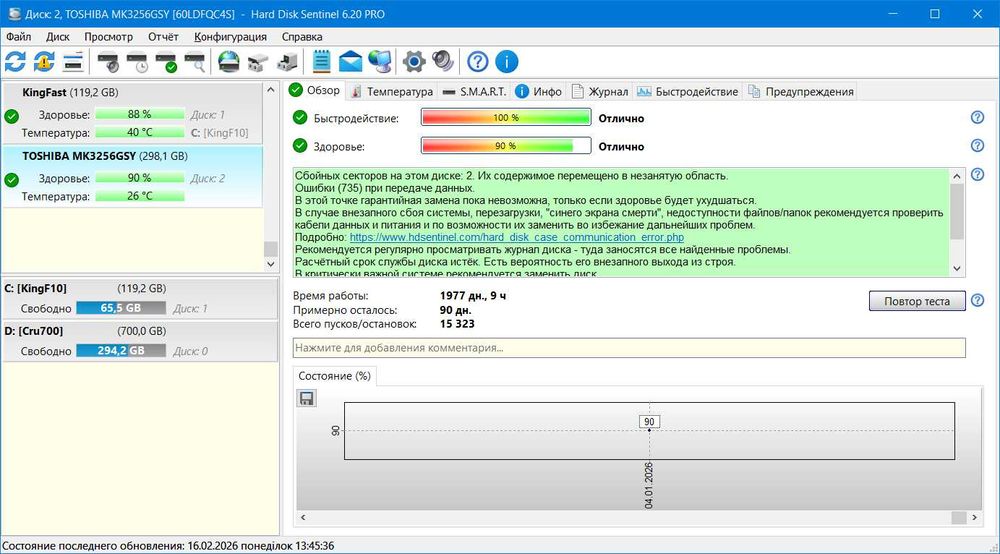The height and width of the screenshot is (554, 1000).
Task: Click the 90 data point label on the chart
Action: 649,421
